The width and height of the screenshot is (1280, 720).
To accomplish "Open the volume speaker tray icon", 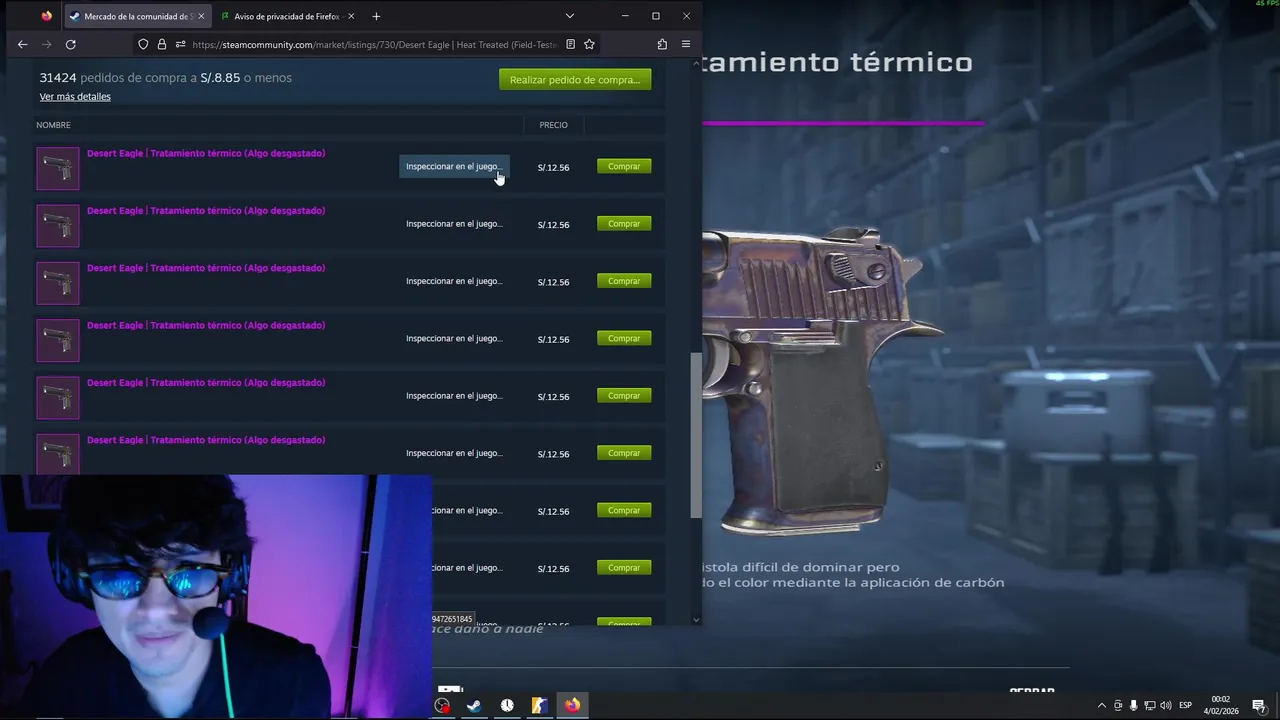I will pos(1165,705).
